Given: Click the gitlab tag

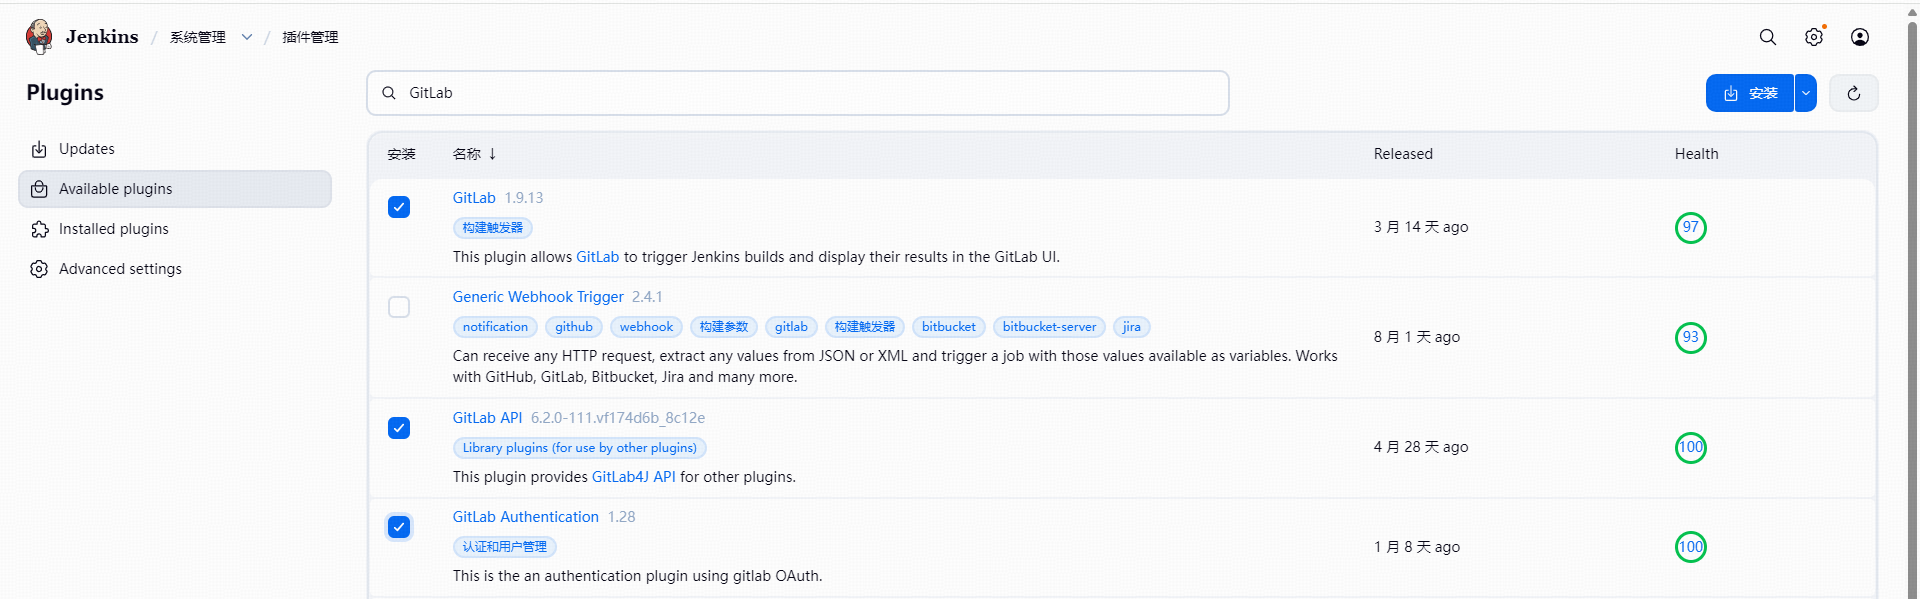Looking at the screenshot, I should click(x=791, y=327).
